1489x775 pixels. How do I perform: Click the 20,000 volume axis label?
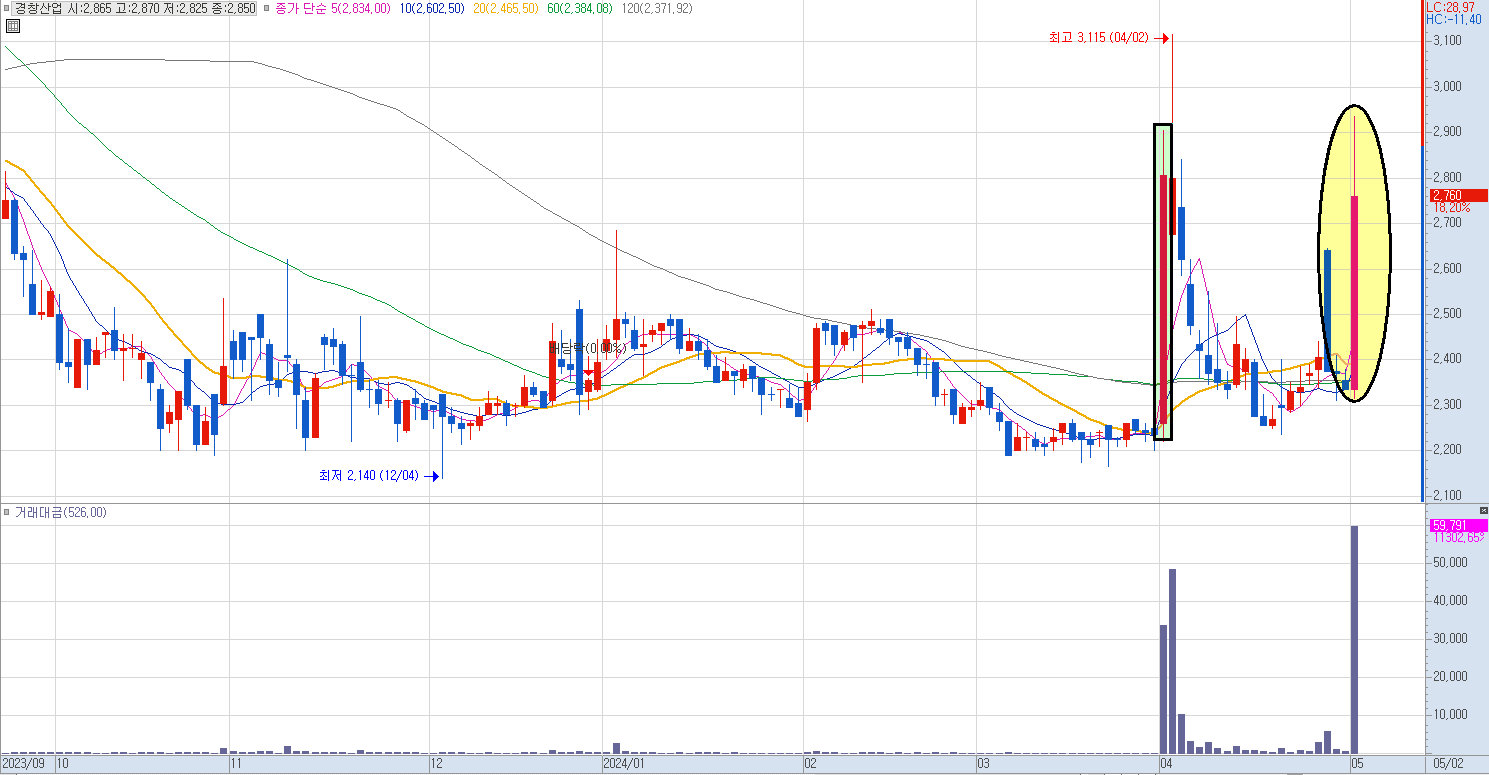pos(1450,677)
